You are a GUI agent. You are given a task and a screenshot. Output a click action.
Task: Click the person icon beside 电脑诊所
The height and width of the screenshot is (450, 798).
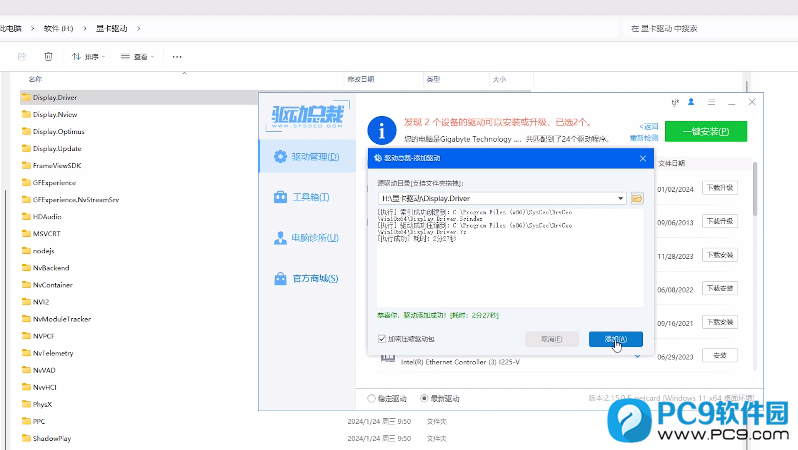pos(280,238)
